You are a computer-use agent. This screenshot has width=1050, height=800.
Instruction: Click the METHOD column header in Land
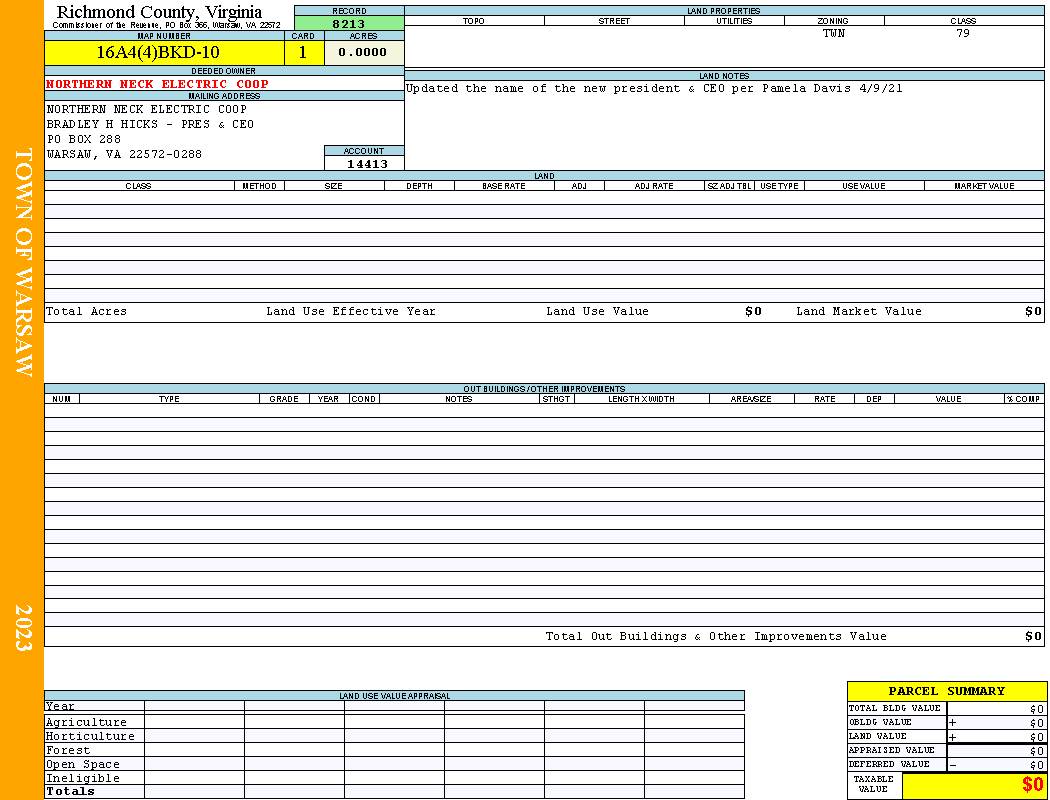coord(259,186)
